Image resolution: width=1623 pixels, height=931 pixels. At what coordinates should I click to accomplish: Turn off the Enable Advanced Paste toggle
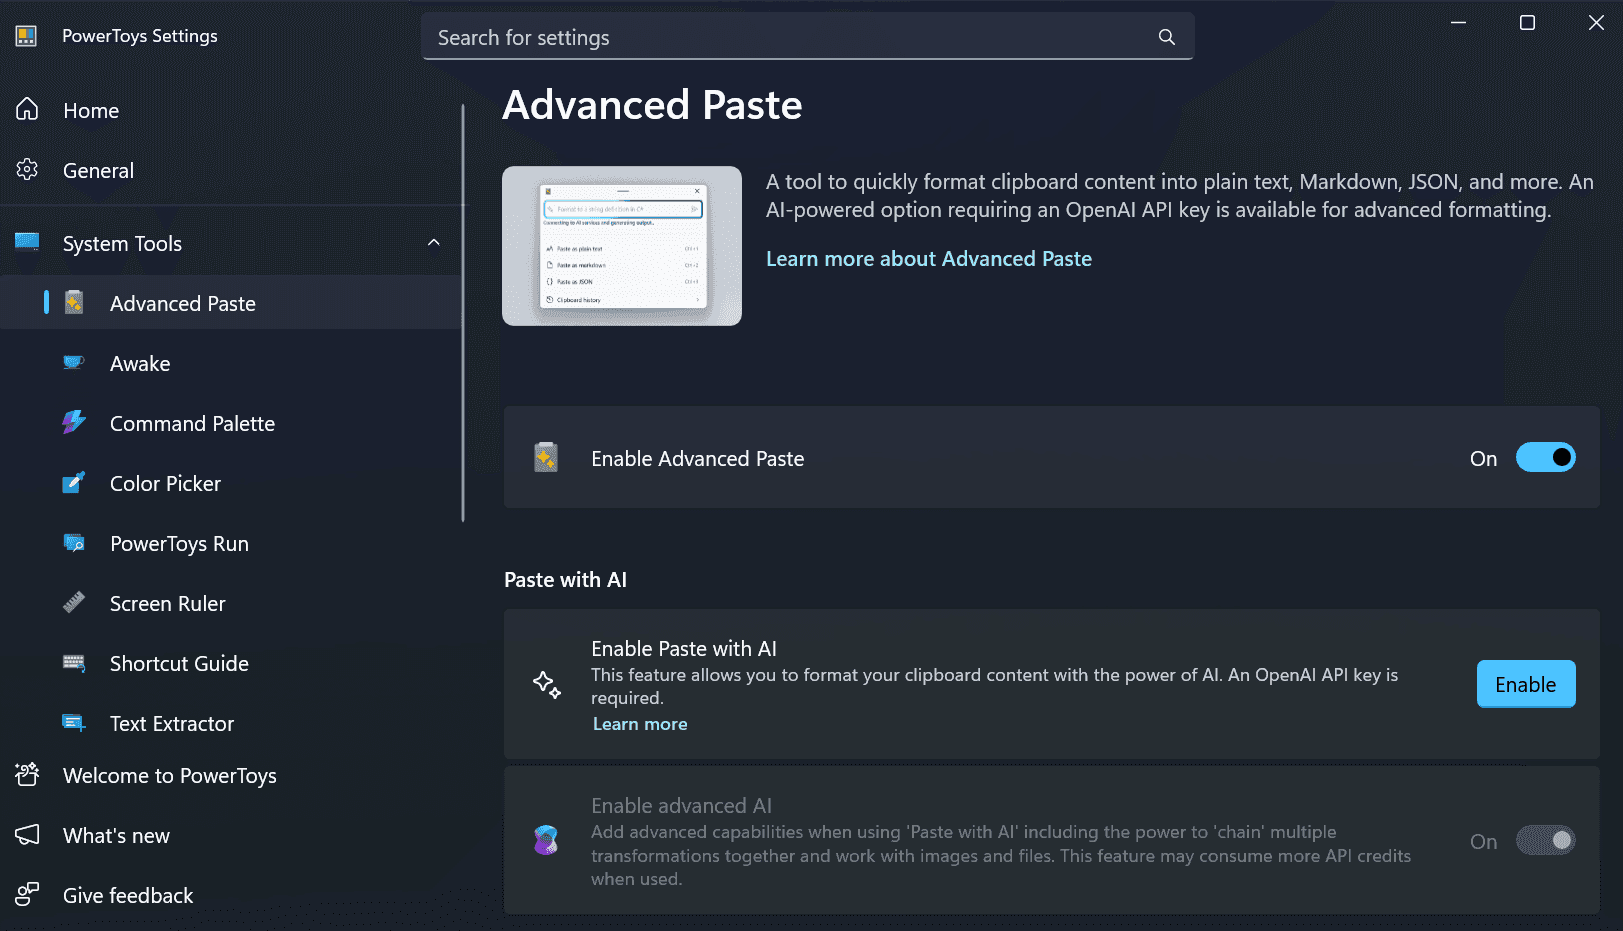(x=1545, y=458)
